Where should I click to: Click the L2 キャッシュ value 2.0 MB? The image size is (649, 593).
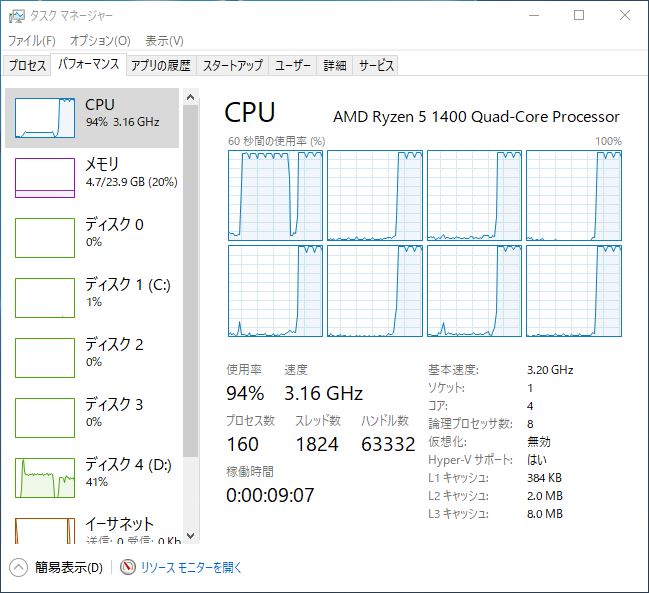545,495
